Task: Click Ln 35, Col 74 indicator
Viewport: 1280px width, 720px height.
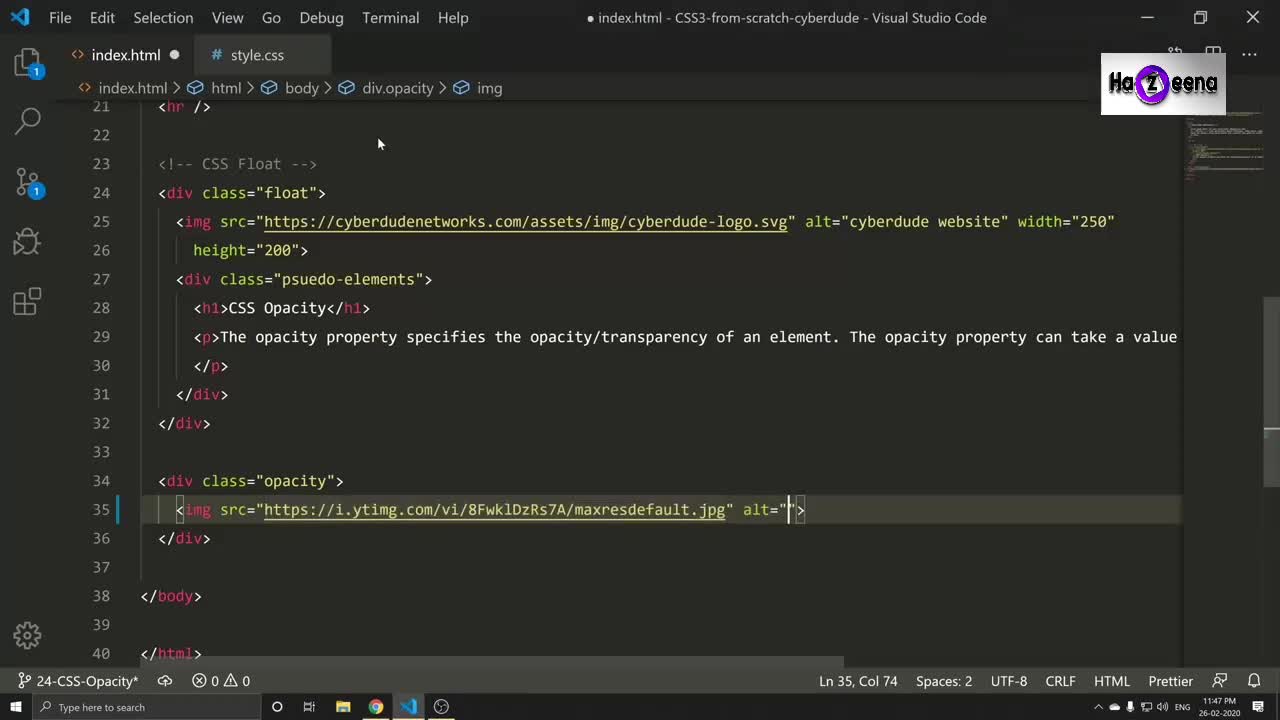Action: point(858,681)
